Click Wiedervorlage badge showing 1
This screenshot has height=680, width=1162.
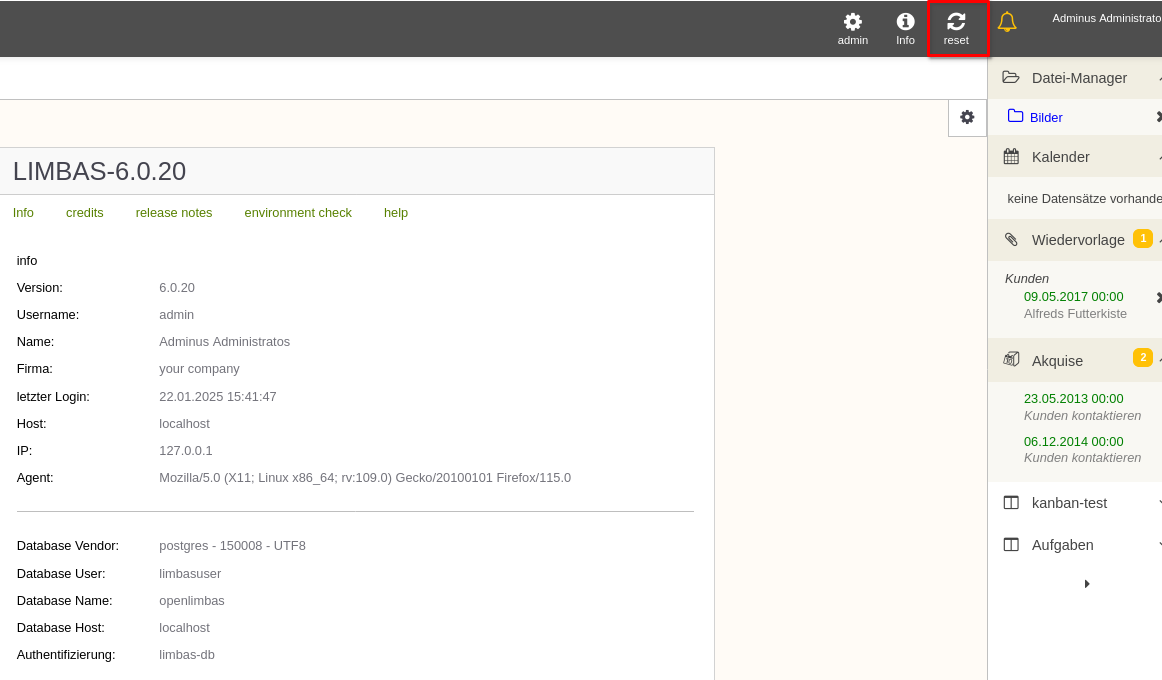[x=1143, y=239]
